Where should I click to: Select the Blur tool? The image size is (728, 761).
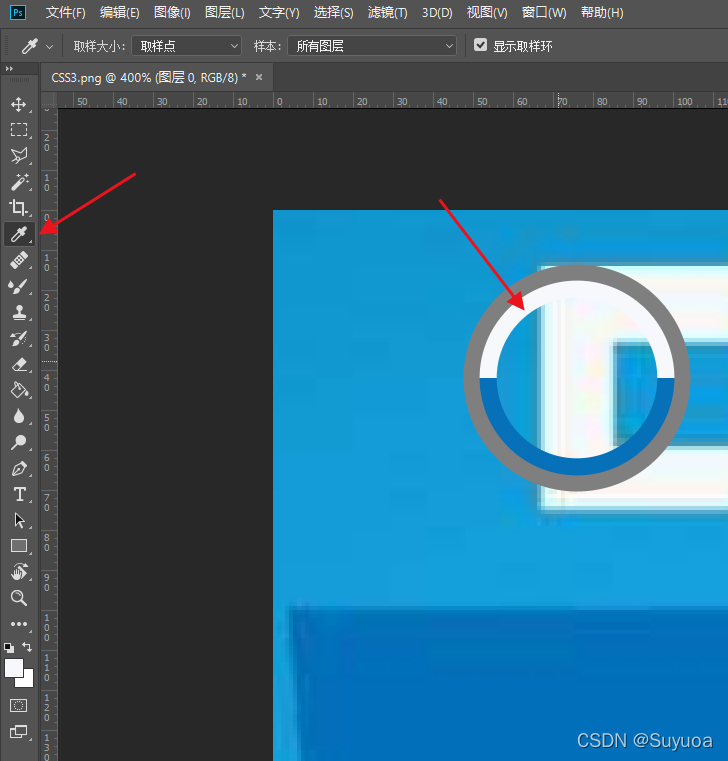[x=19, y=416]
